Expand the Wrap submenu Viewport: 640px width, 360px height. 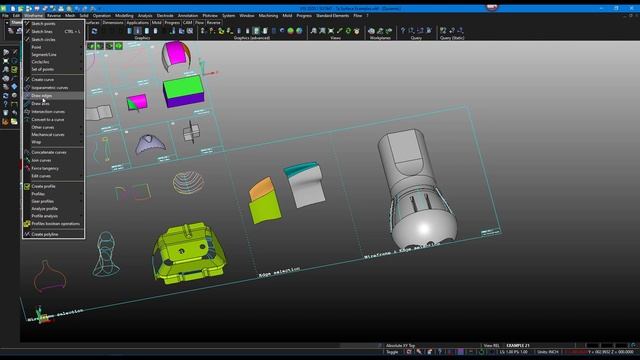coord(53,142)
